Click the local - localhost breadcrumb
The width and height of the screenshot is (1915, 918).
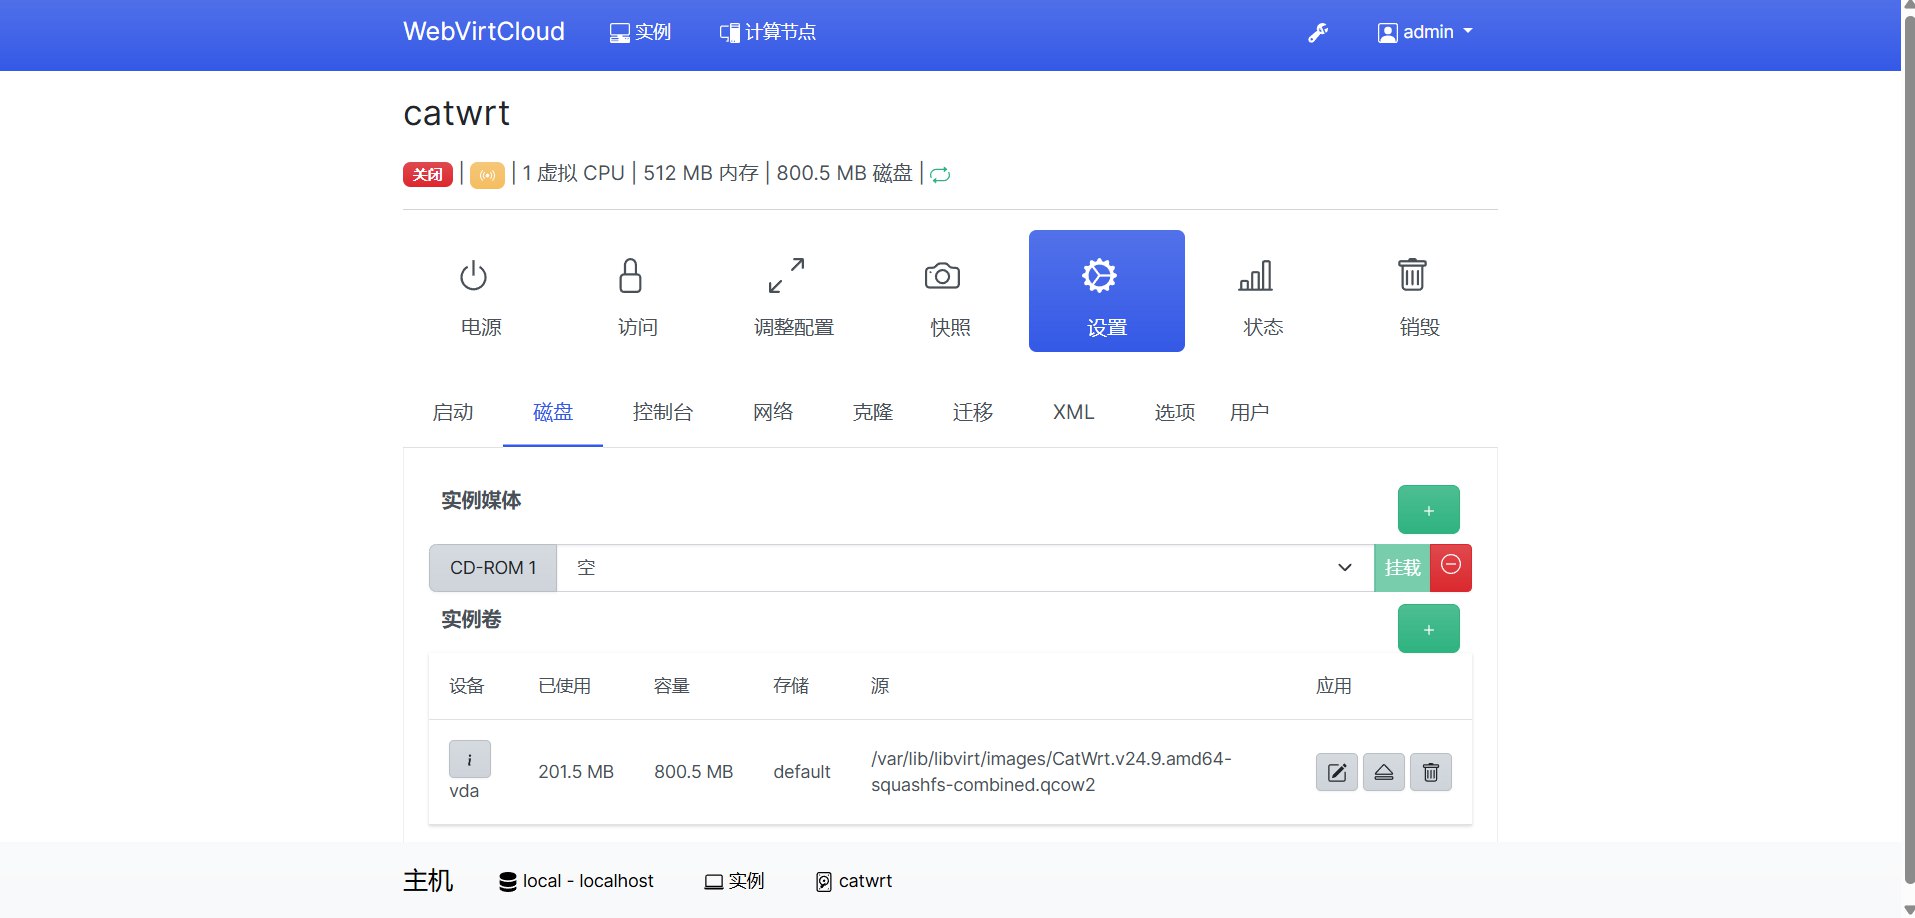(x=576, y=881)
